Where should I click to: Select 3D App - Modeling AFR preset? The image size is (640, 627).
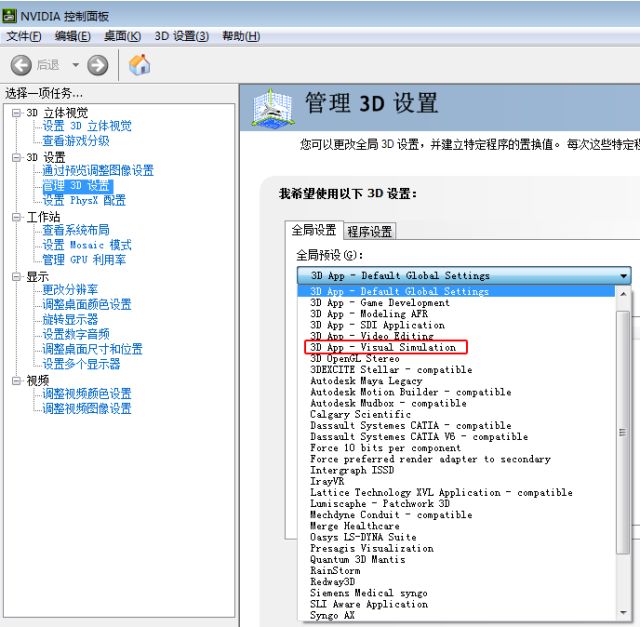[x=456, y=314]
